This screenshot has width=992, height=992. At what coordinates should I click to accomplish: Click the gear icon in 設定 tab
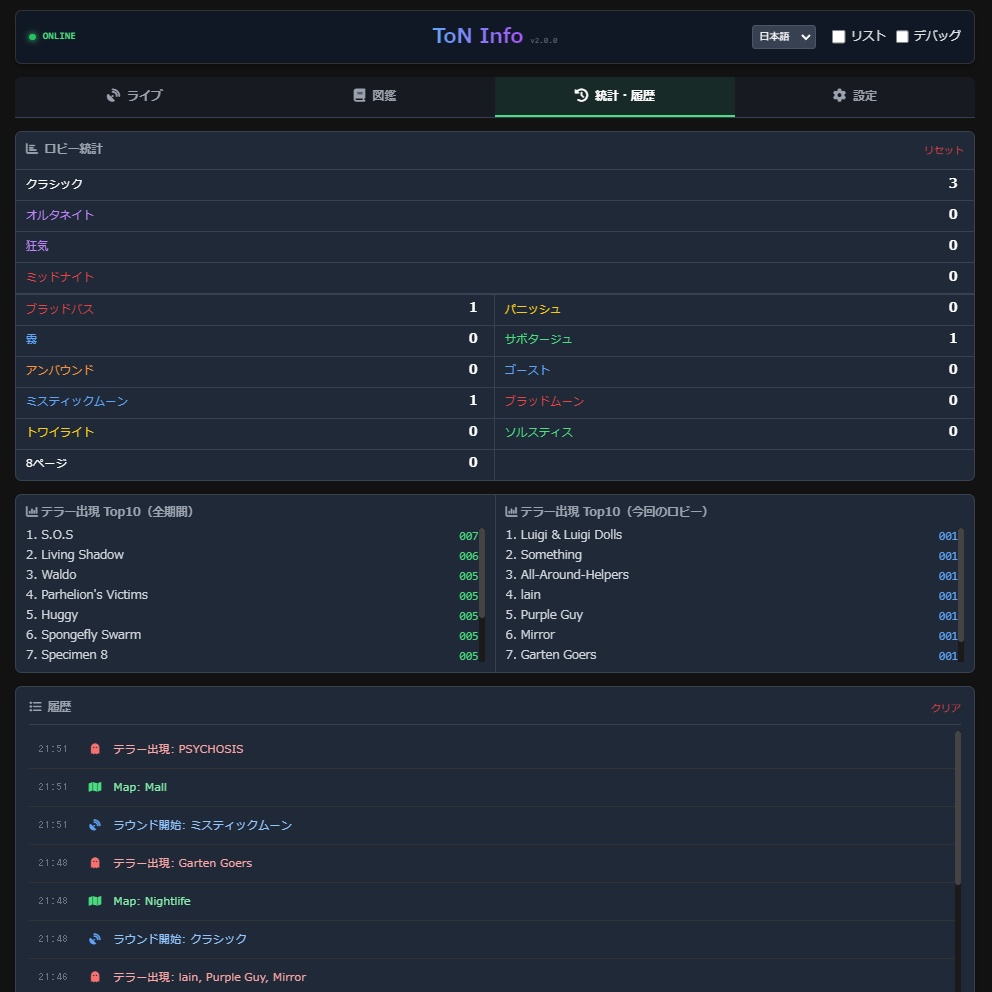pyautogui.click(x=839, y=96)
